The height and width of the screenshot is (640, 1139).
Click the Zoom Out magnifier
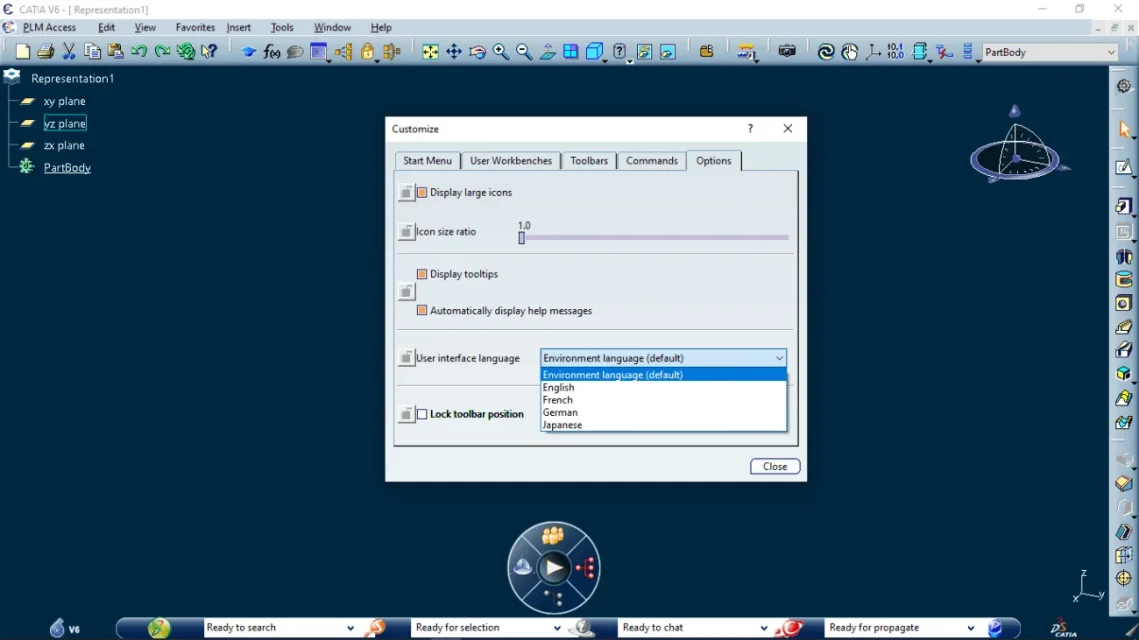coord(524,52)
